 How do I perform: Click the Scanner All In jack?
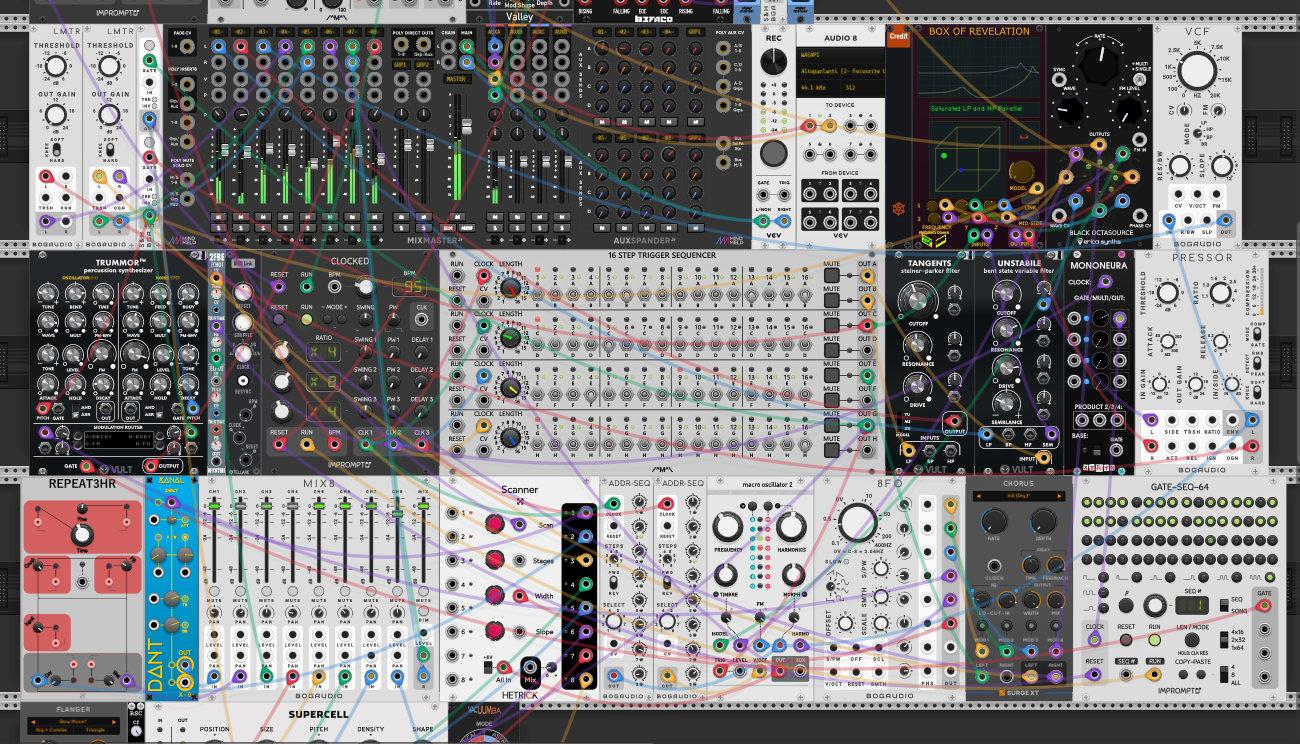(x=502, y=667)
